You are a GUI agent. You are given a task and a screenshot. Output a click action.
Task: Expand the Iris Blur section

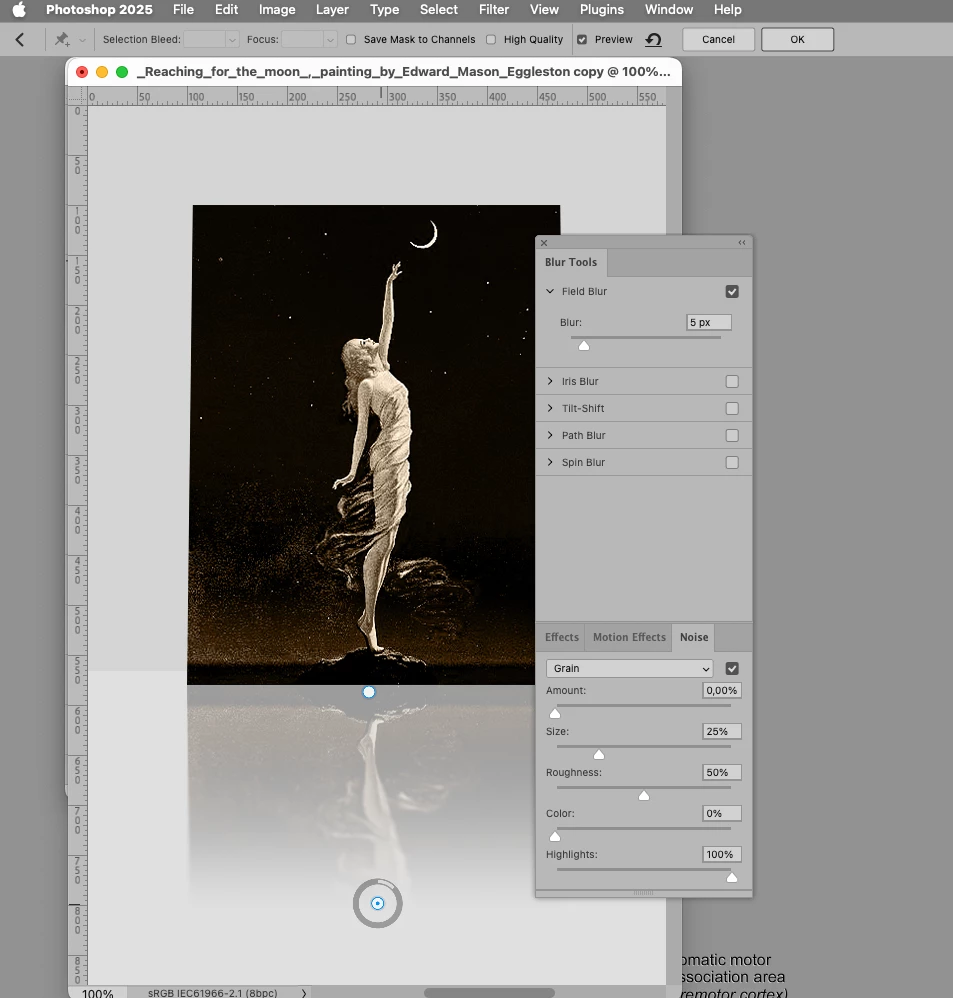pos(550,381)
